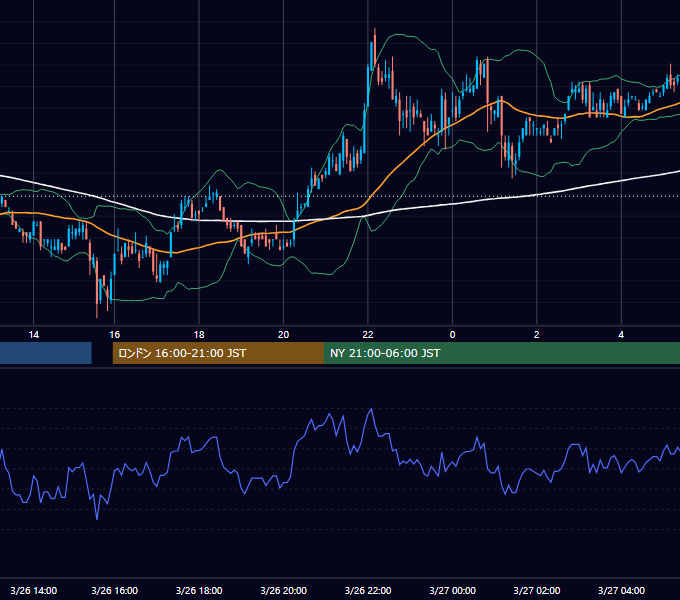Viewport: 680px width, 600px height.
Task: Click hour label 20 on price chart axis
Action: tap(283, 335)
